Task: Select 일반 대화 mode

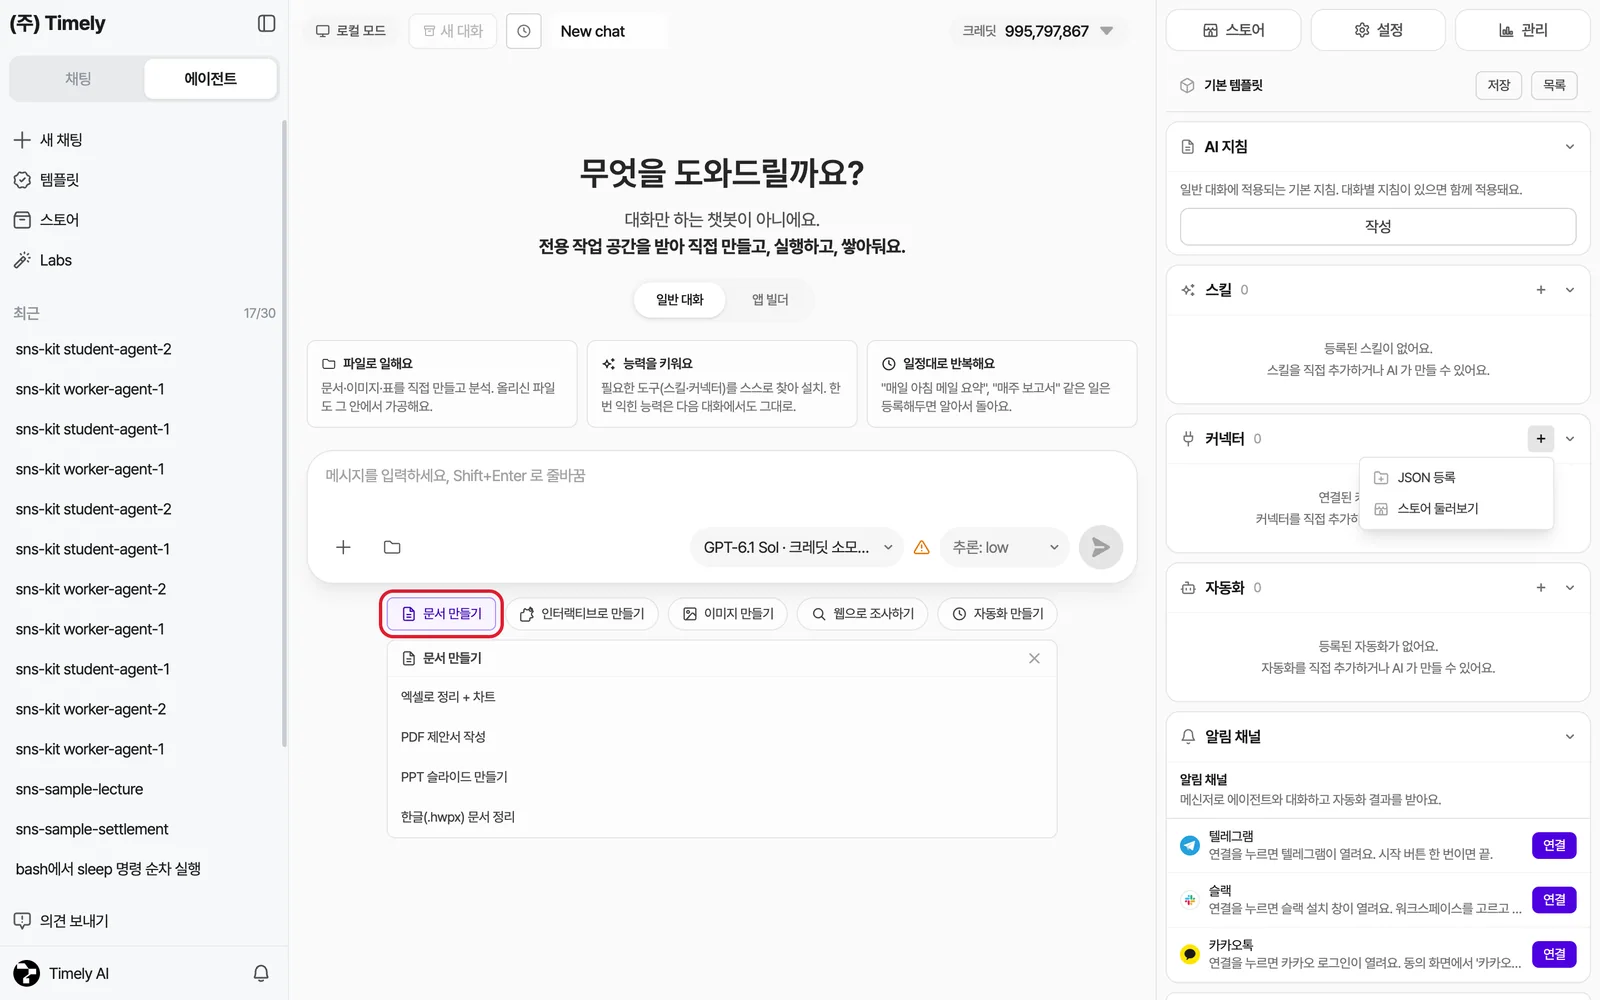Action: click(x=680, y=300)
